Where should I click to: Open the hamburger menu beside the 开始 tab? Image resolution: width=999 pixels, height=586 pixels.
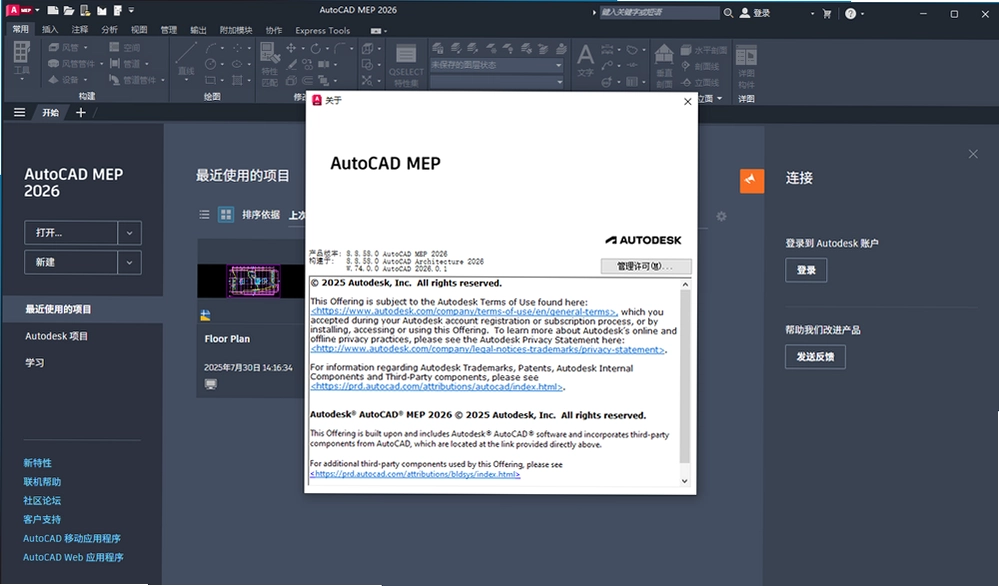pyautogui.click(x=20, y=113)
